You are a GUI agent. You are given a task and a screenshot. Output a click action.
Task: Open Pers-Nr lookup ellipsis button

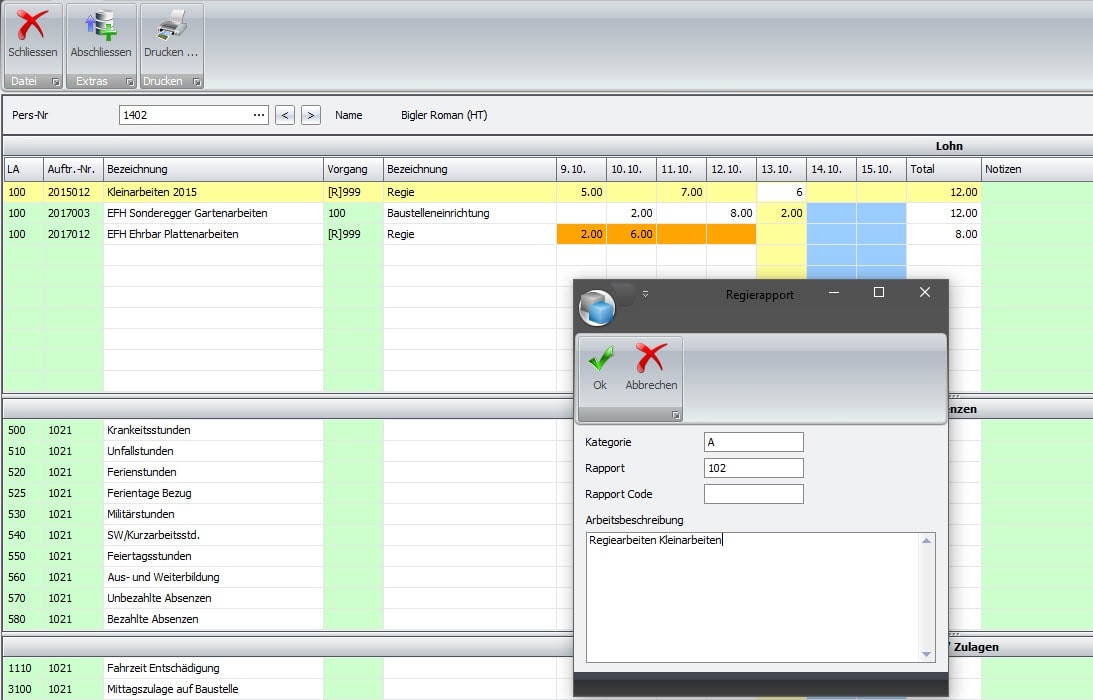point(259,115)
